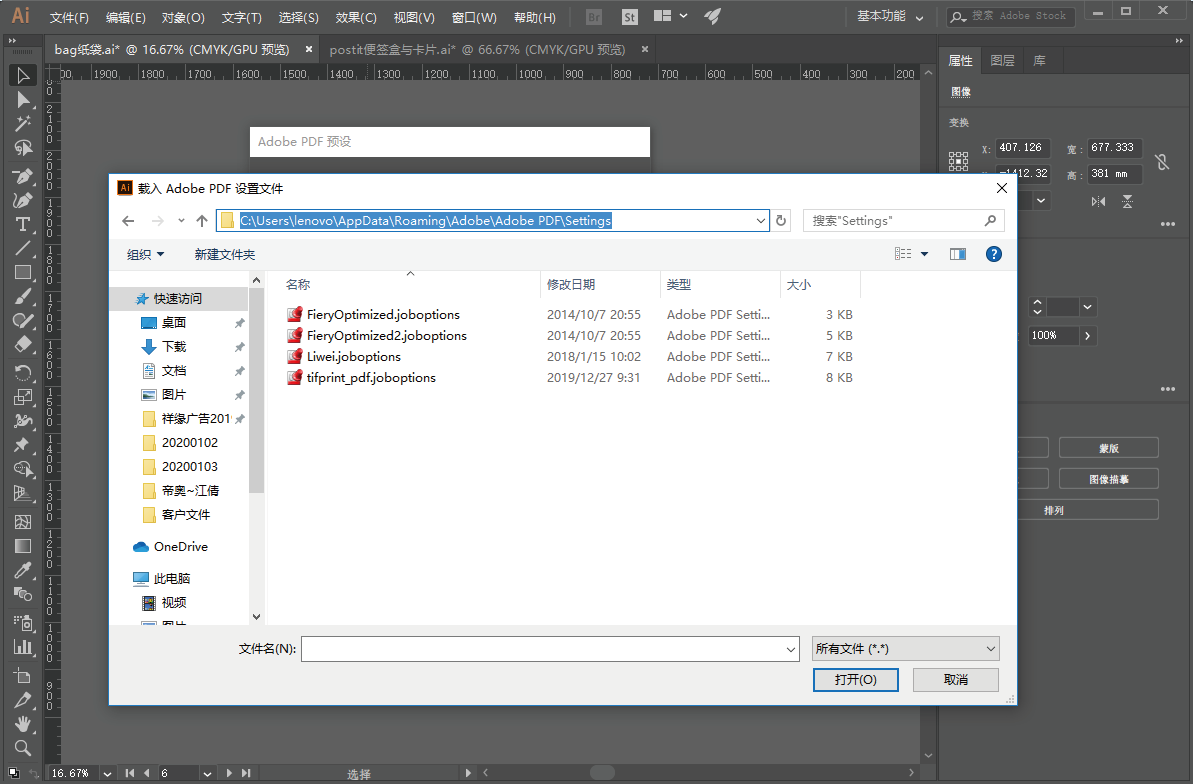Toggle the file dialog preview pane
The image size is (1193, 784).
[958, 254]
